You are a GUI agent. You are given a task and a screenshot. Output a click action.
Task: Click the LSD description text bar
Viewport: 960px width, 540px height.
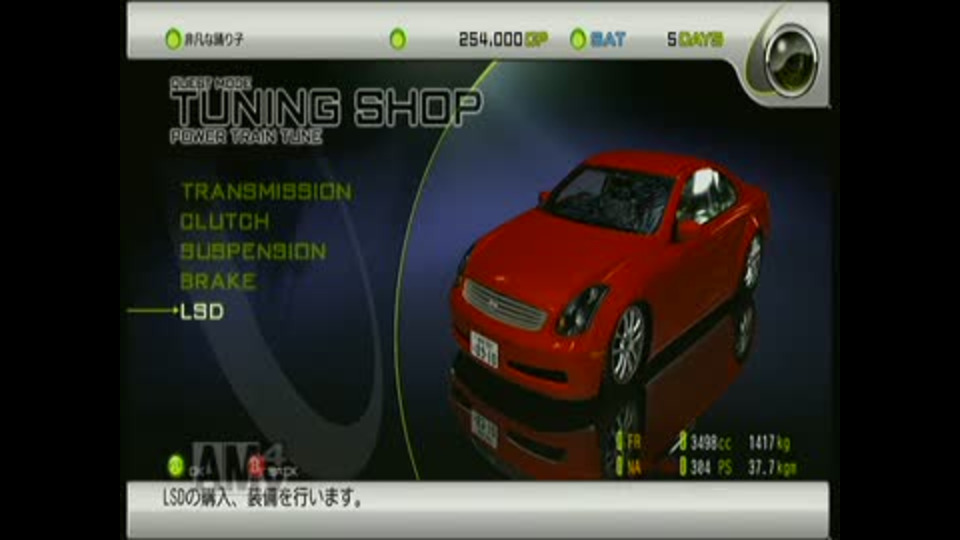[x=478, y=509]
